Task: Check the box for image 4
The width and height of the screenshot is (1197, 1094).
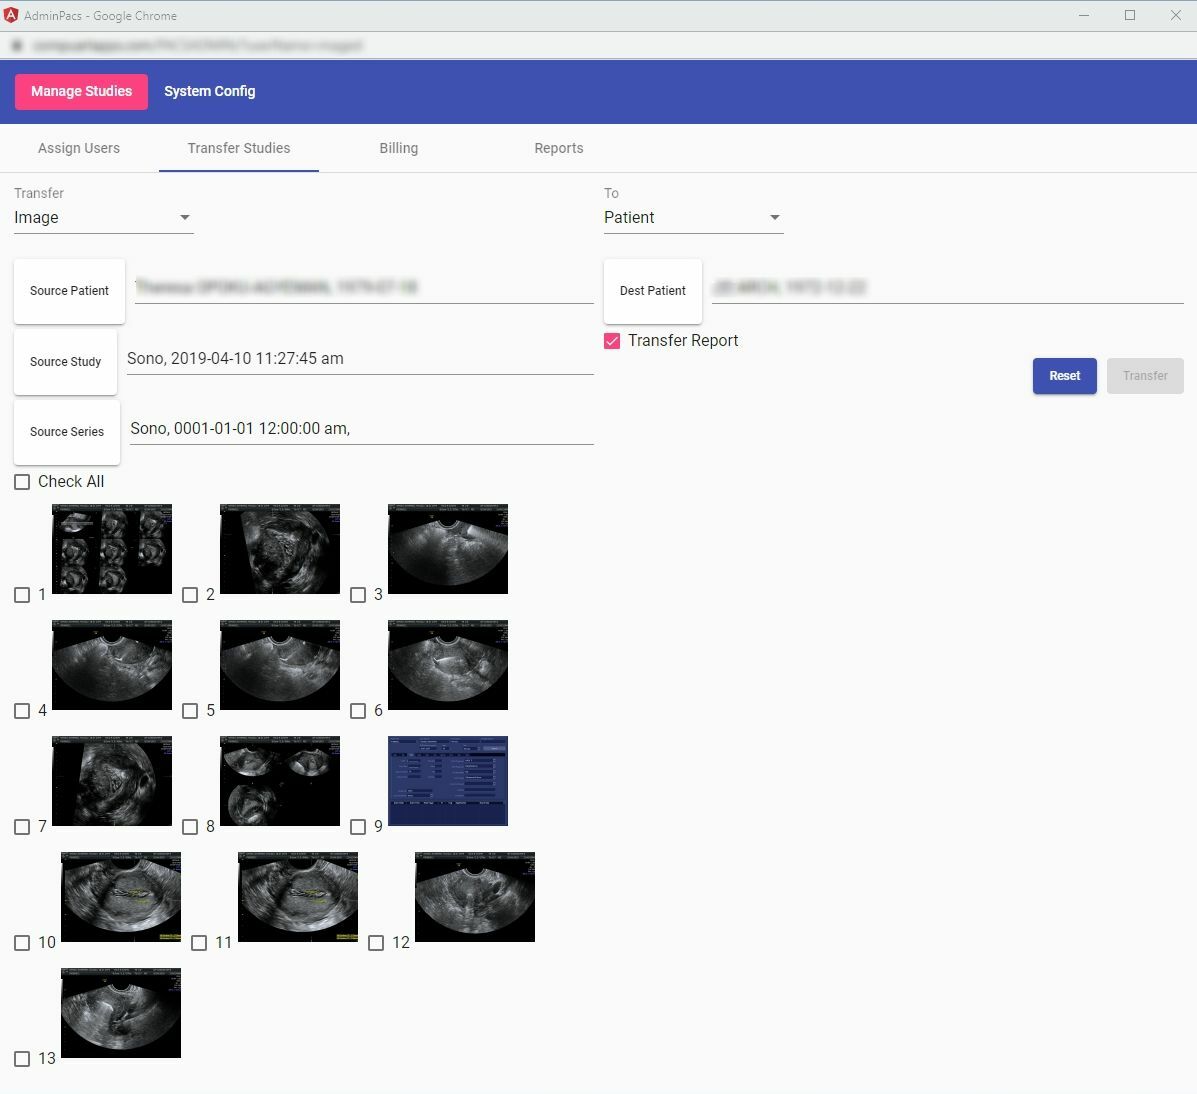Action: [22, 711]
